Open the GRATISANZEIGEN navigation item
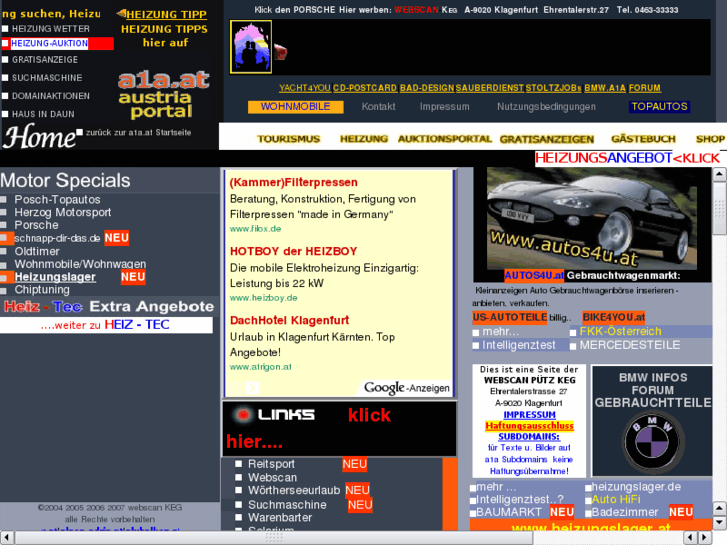Viewport: 727px width, 545px height. tap(547, 139)
